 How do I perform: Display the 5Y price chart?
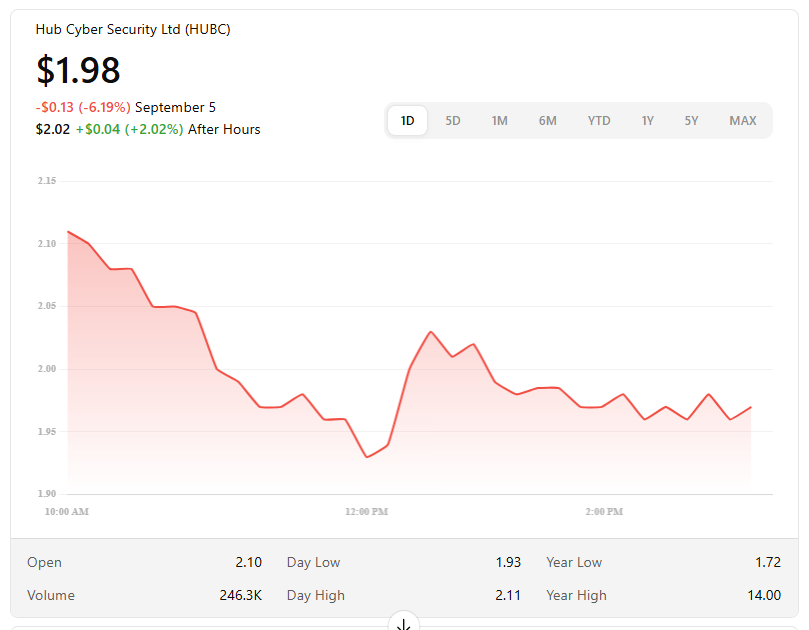tap(692, 121)
